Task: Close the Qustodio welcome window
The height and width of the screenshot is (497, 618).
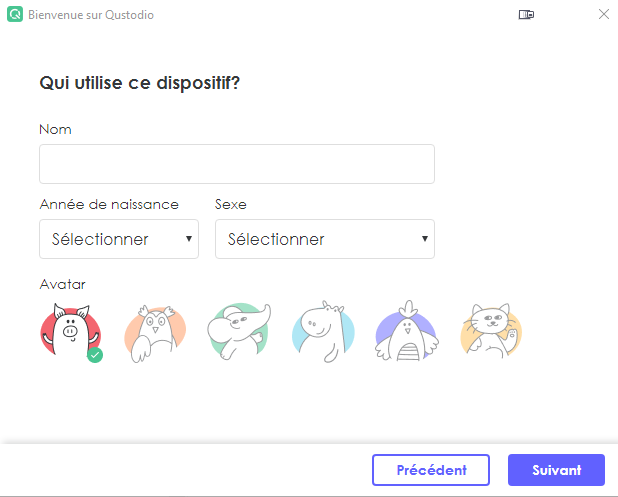Action: click(x=603, y=14)
